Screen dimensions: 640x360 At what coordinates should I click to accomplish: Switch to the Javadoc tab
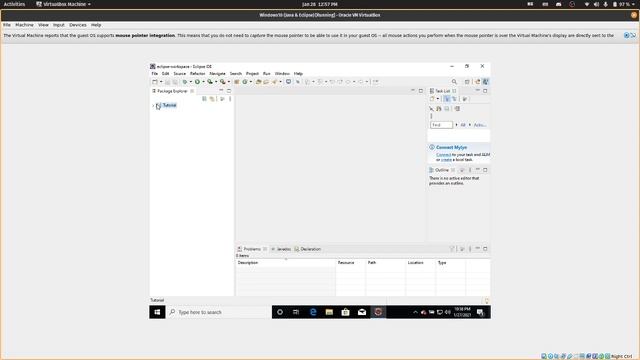tap(281, 249)
